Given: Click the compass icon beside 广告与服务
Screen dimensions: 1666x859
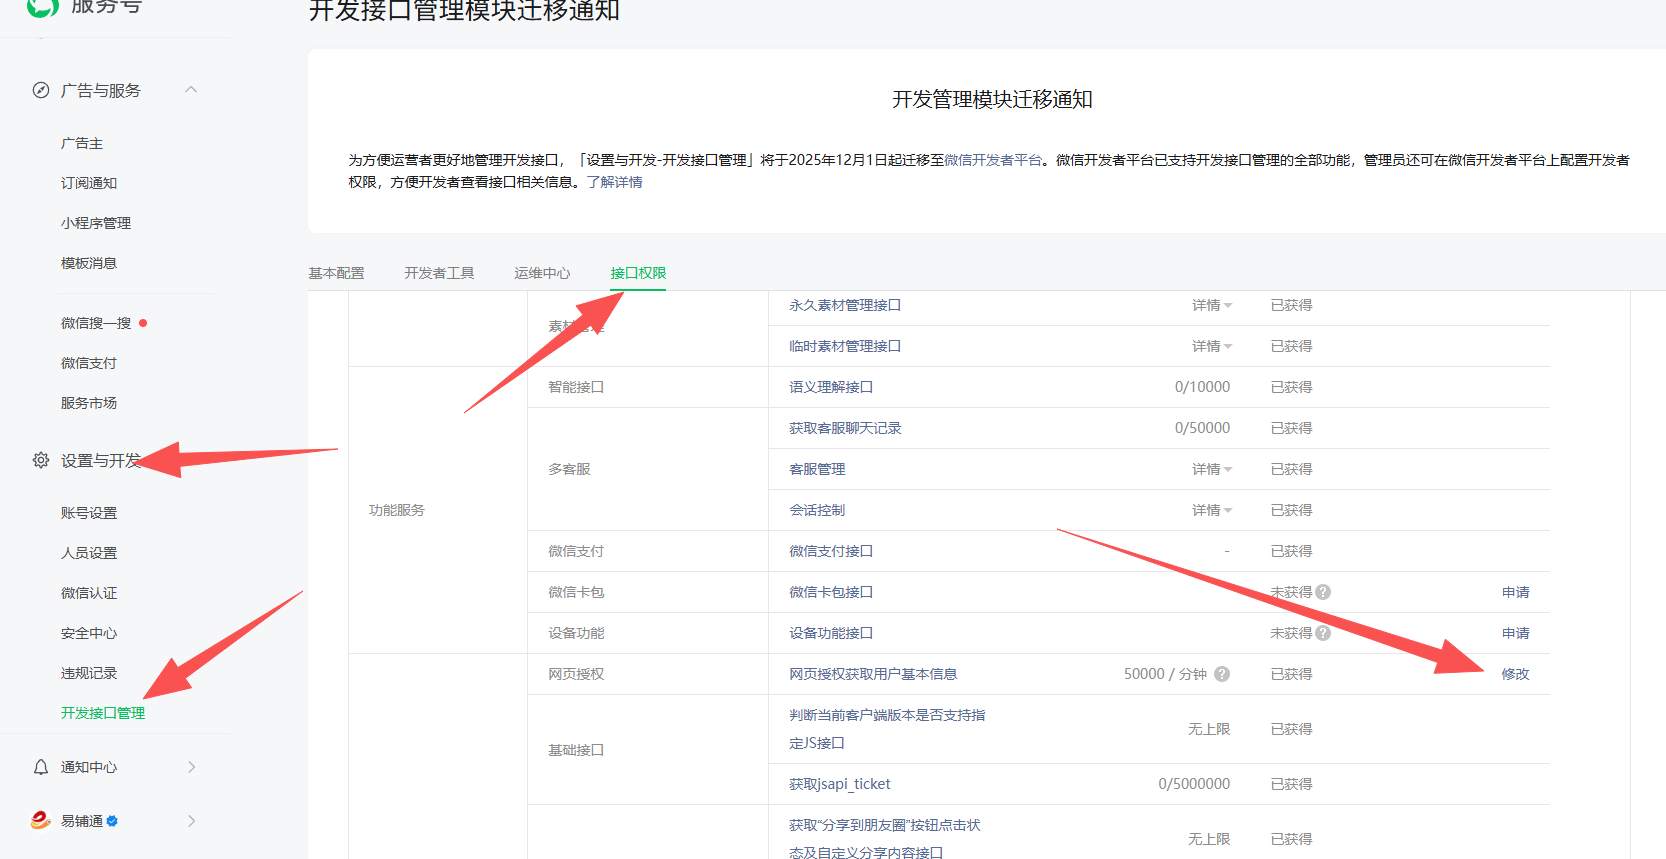Looking at the screenshot, I should [41, 90].
